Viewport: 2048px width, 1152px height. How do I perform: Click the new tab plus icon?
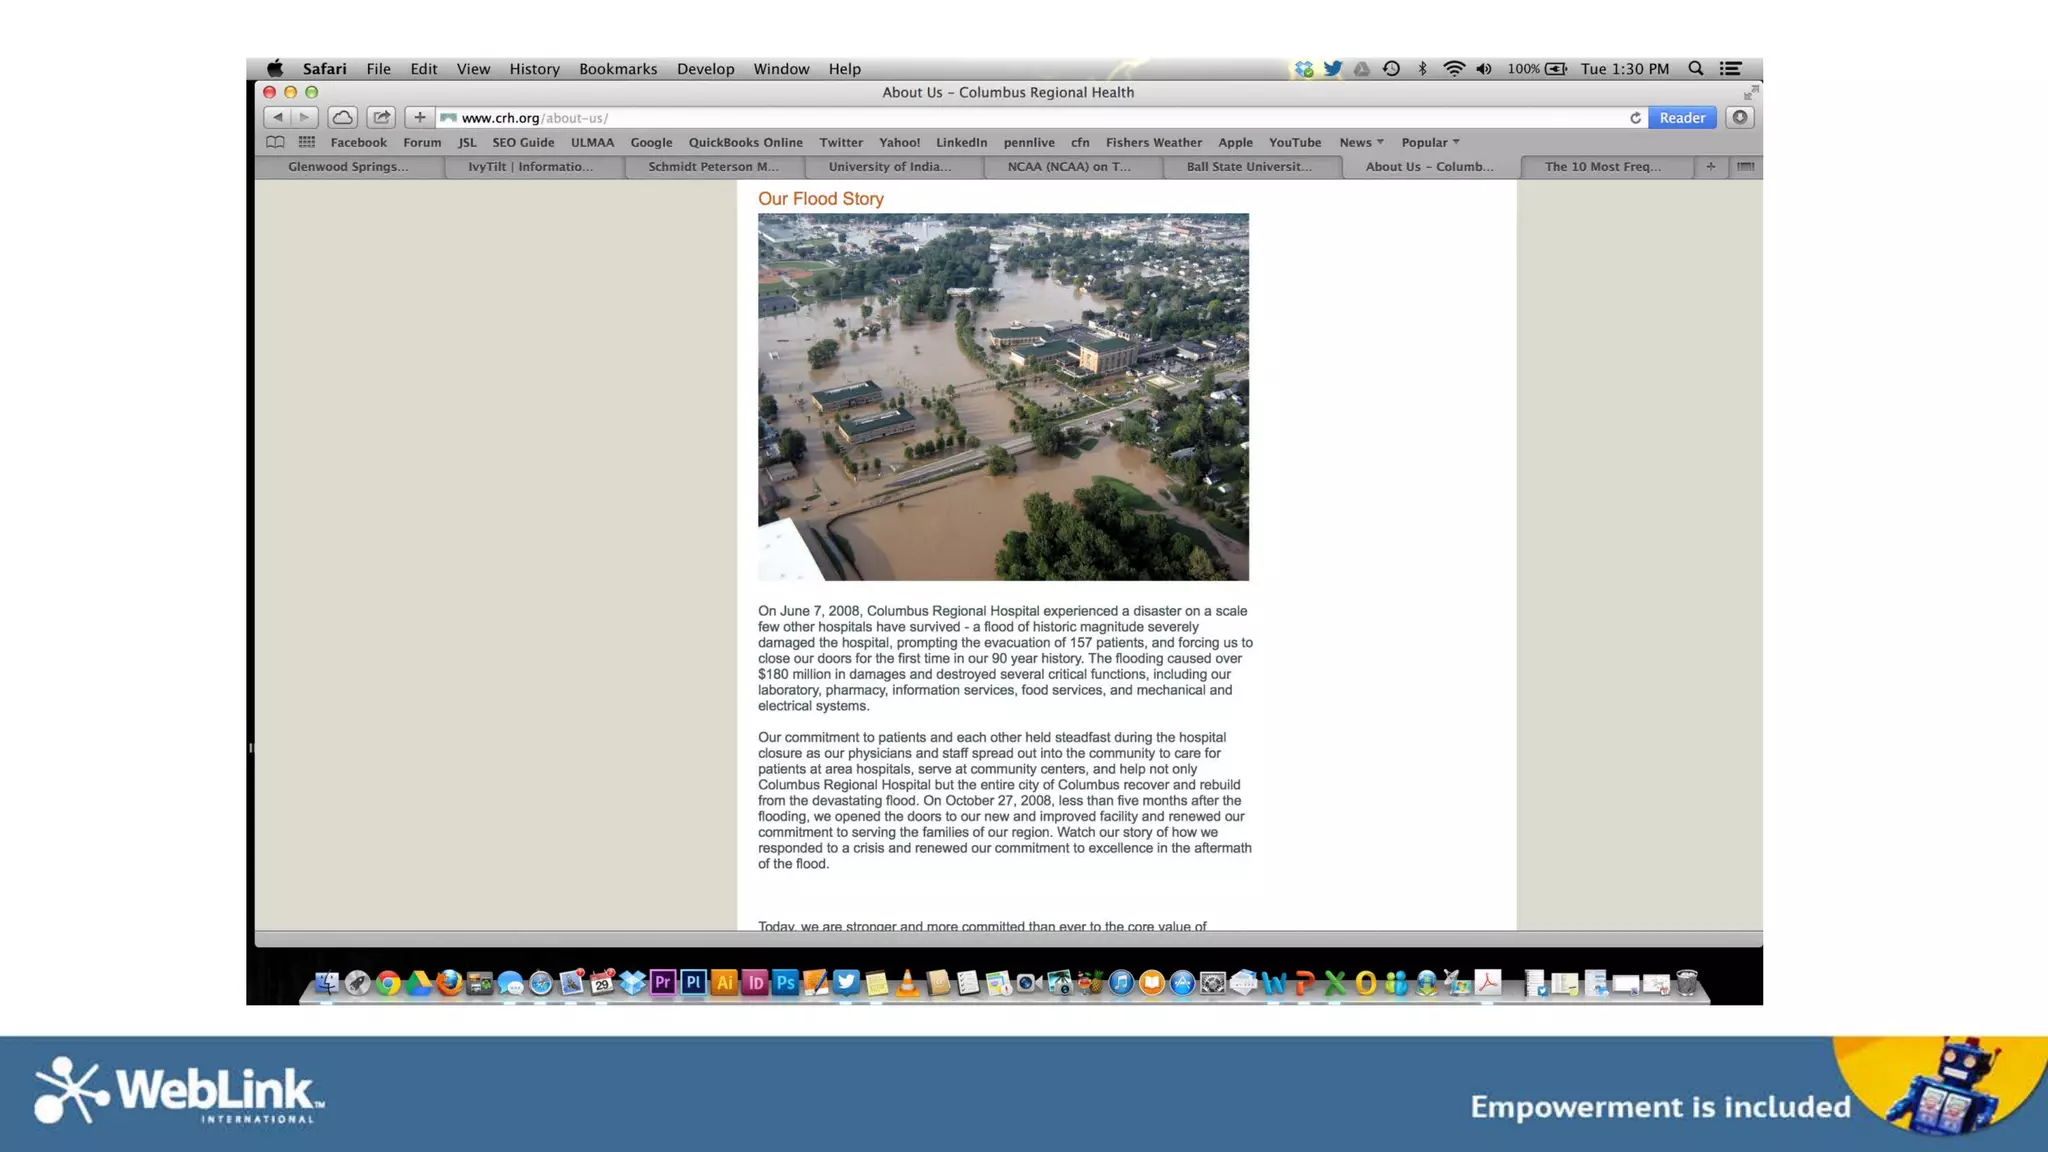pyautogui.click(x=1711, y=167)
